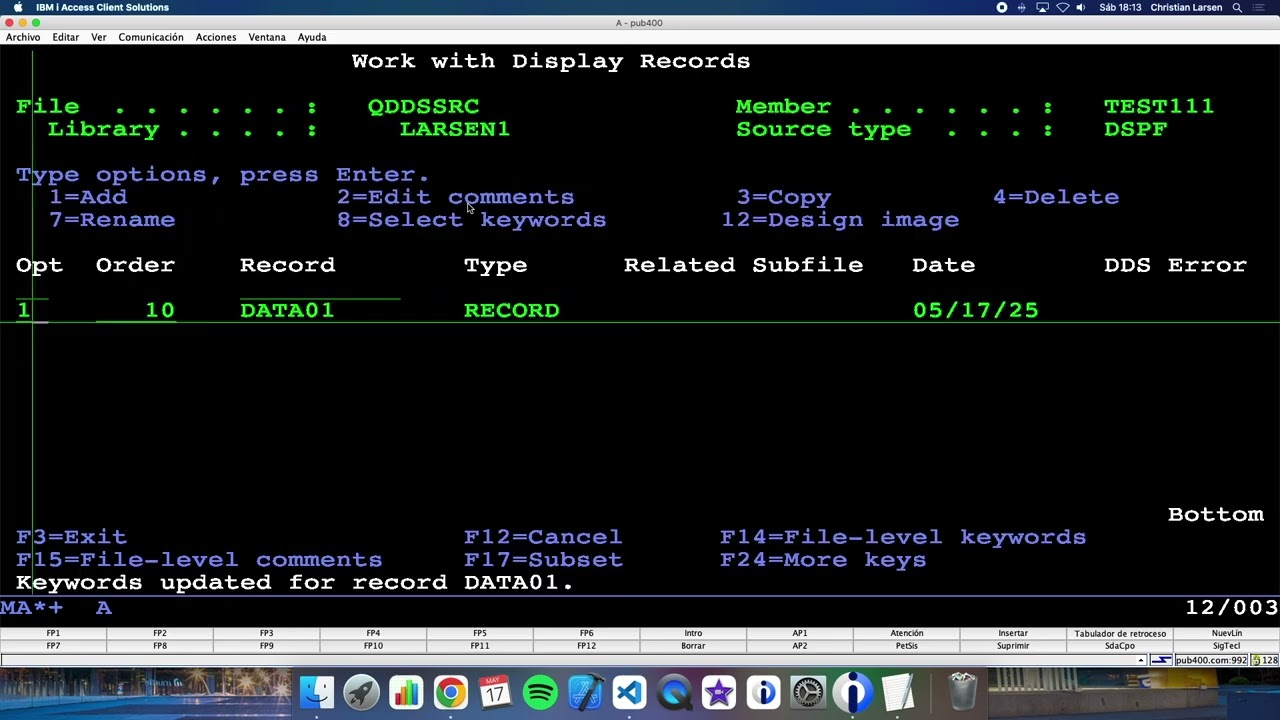Open the Archivo menu

(x=23, y=37)
